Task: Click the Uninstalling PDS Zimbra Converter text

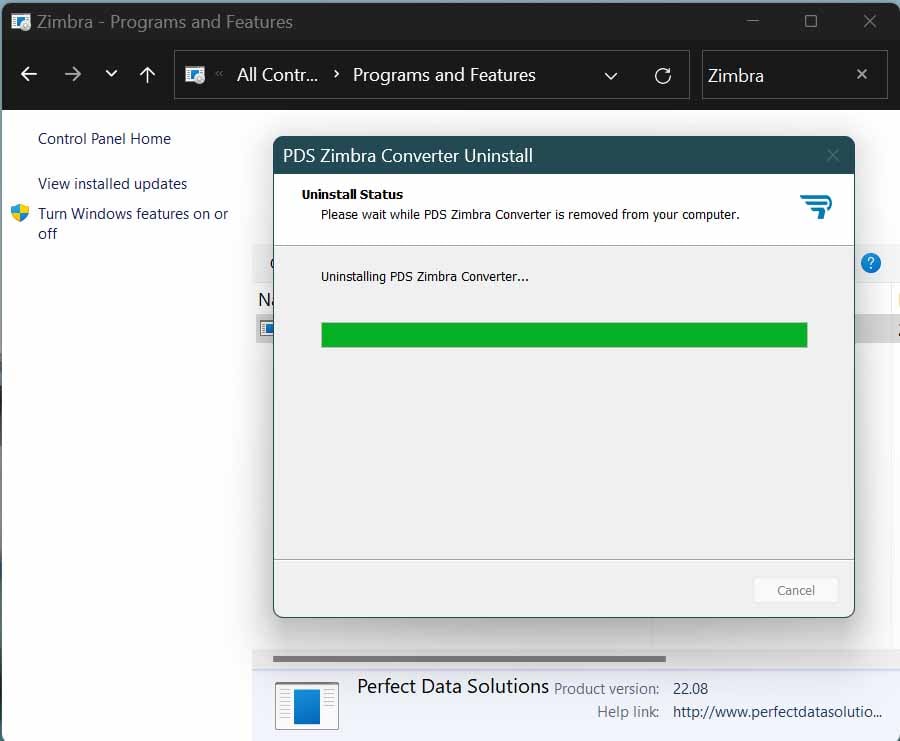Action: (x=425, y=277)
